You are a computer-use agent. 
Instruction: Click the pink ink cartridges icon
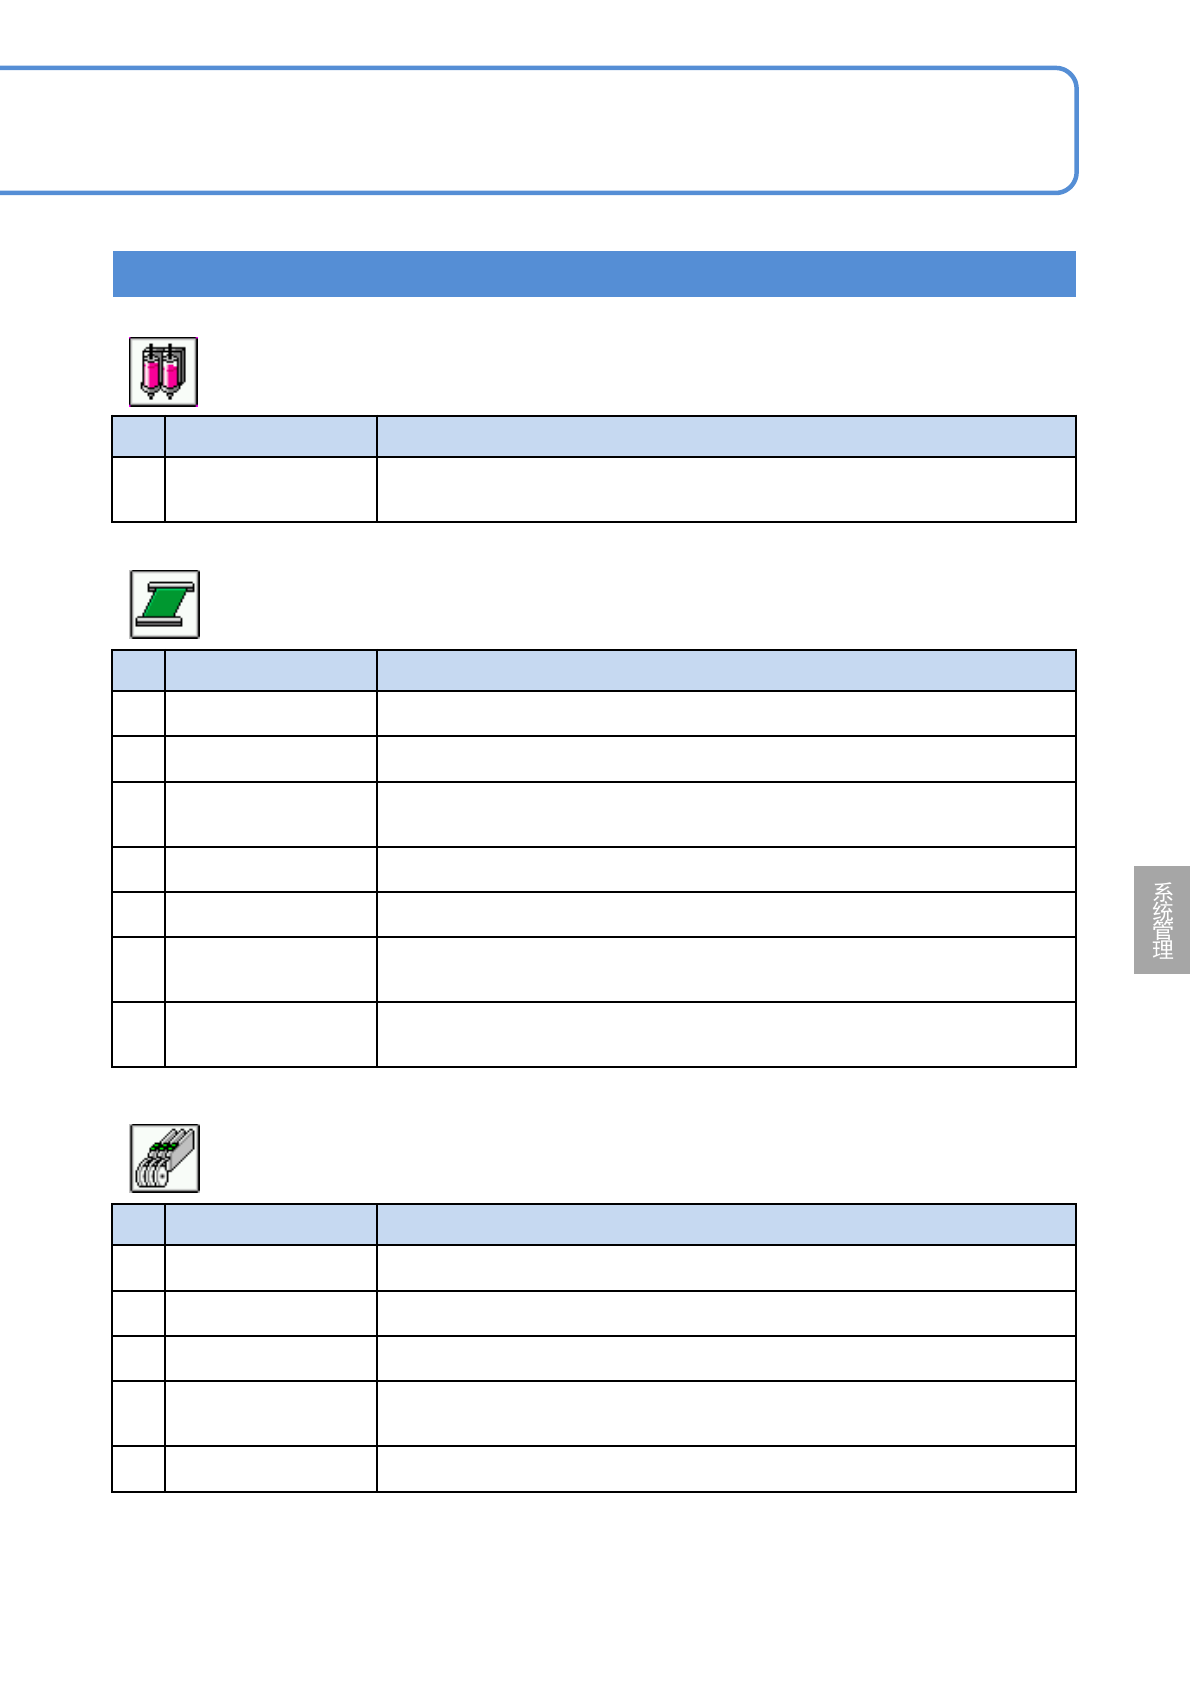[163, 372]
